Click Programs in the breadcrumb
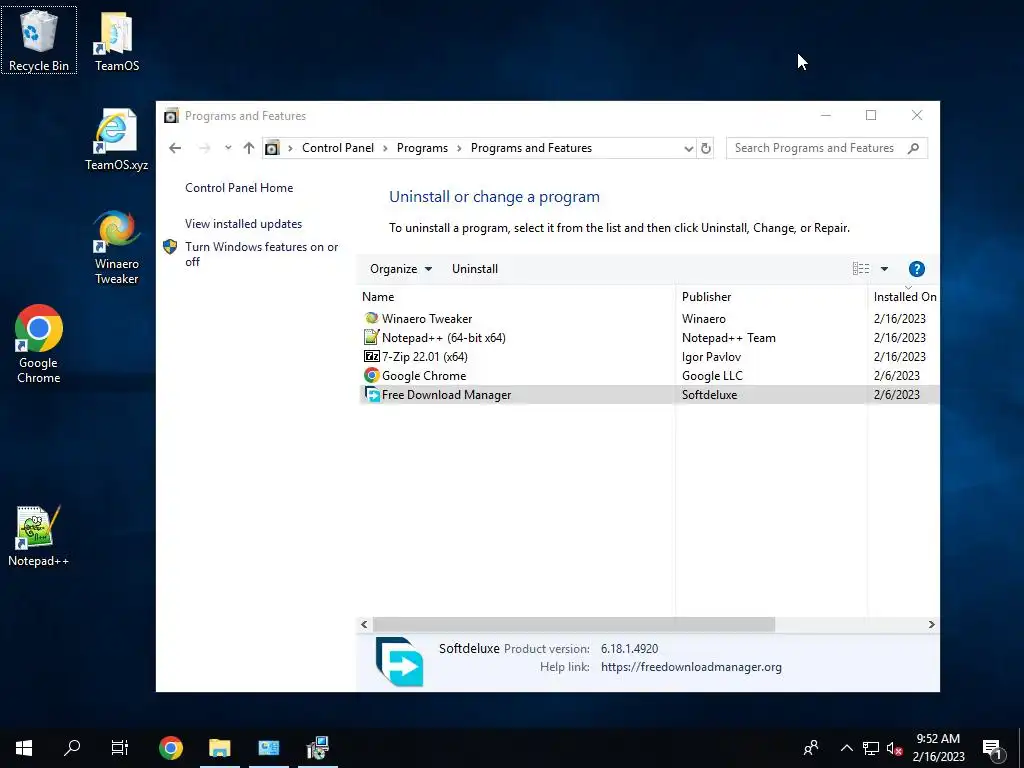The width and height of the screenshot is (1024, 768). (x=422, y=148)
